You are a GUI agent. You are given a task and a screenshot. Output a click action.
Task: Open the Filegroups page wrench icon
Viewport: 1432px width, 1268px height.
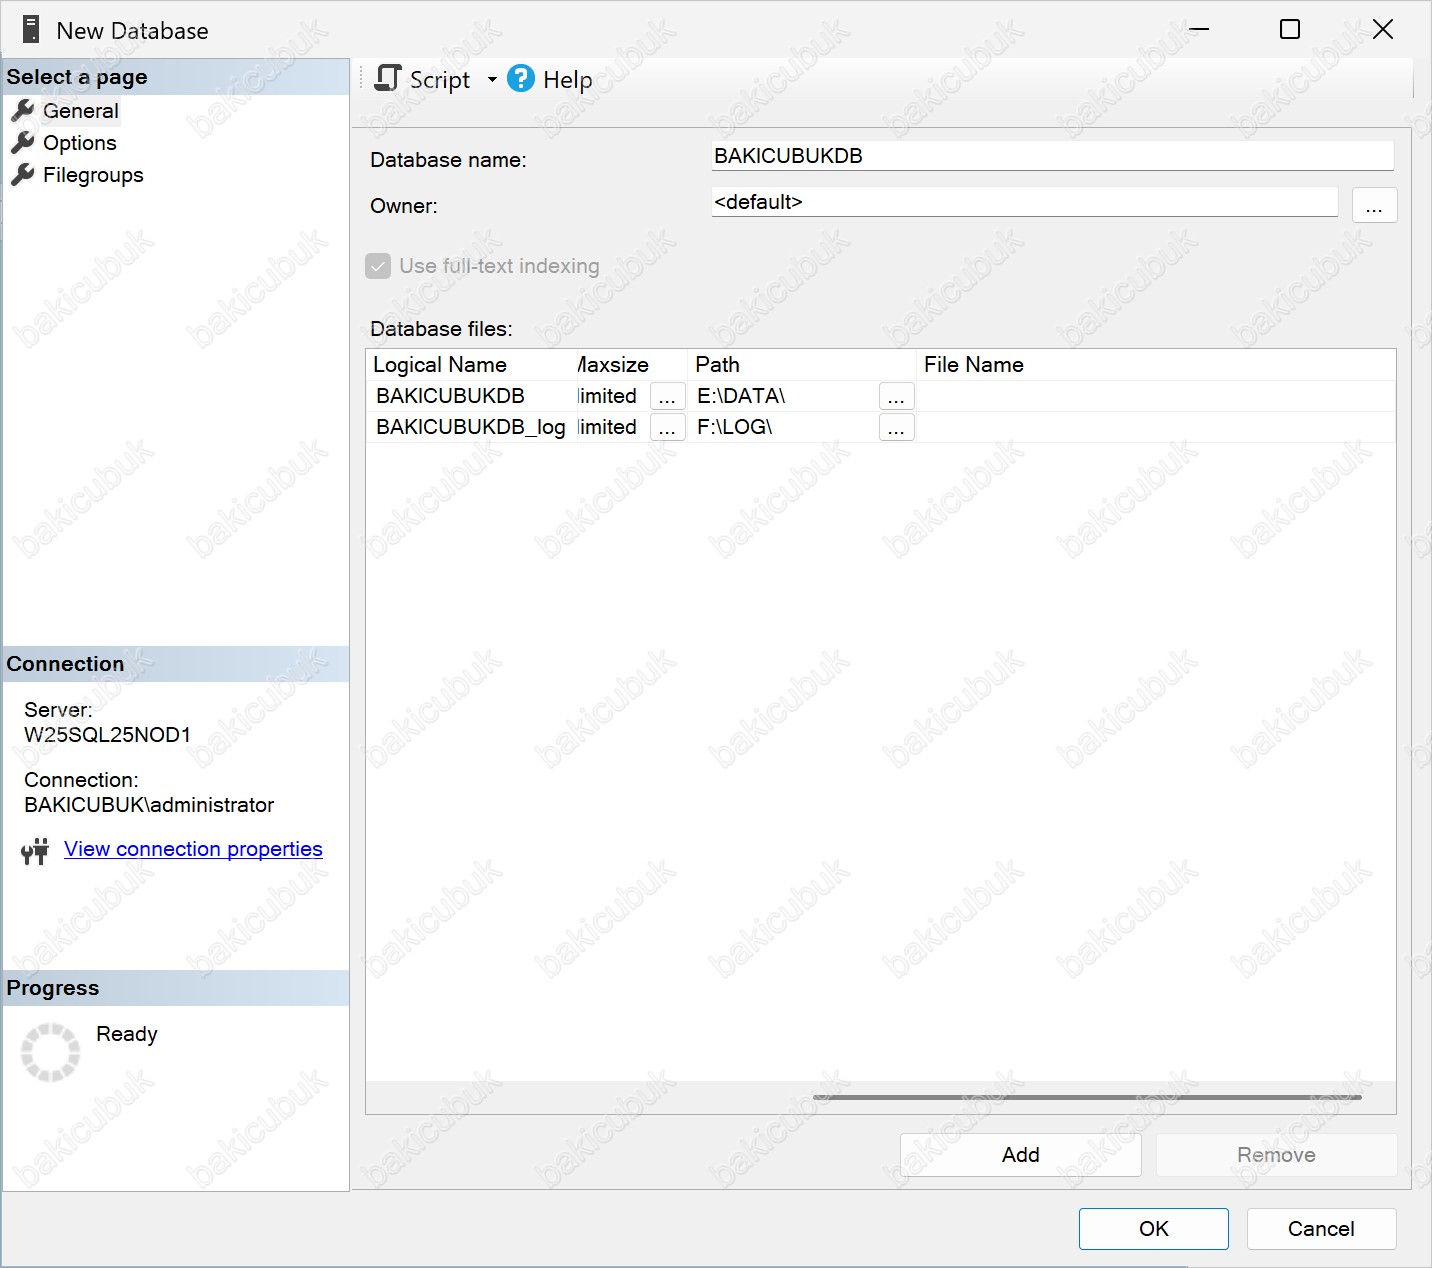click(x=23, y=174)
